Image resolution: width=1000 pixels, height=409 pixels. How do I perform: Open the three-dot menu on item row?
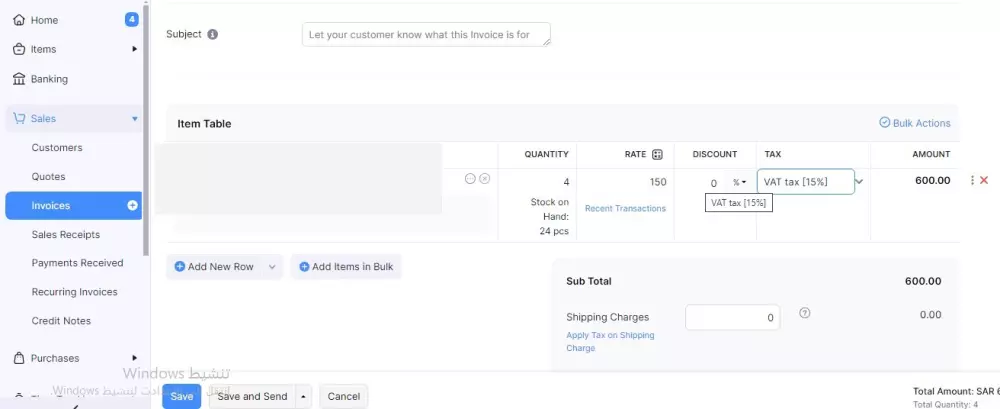point(972,181)
